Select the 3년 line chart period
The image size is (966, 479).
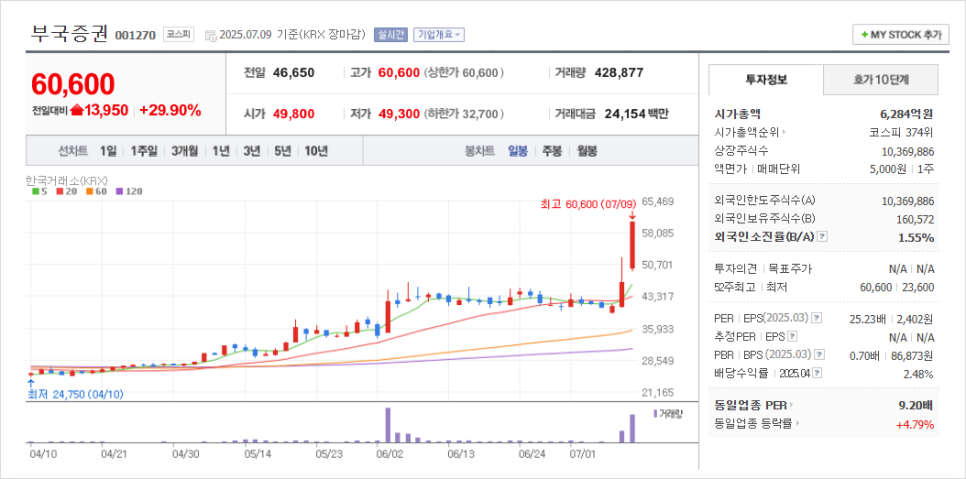click(251, 151)
